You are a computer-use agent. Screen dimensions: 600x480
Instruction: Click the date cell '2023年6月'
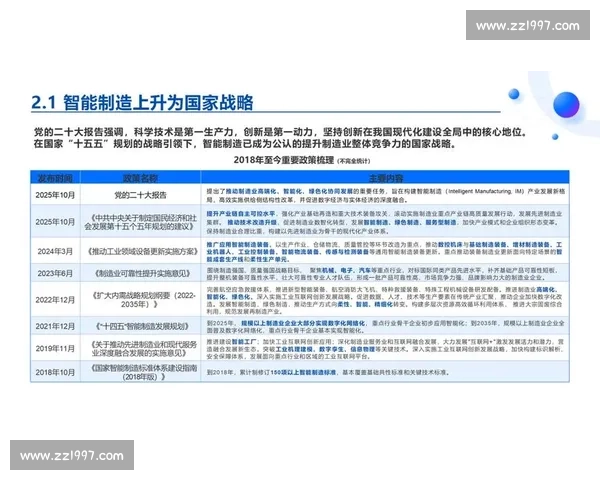pos(55,273)
